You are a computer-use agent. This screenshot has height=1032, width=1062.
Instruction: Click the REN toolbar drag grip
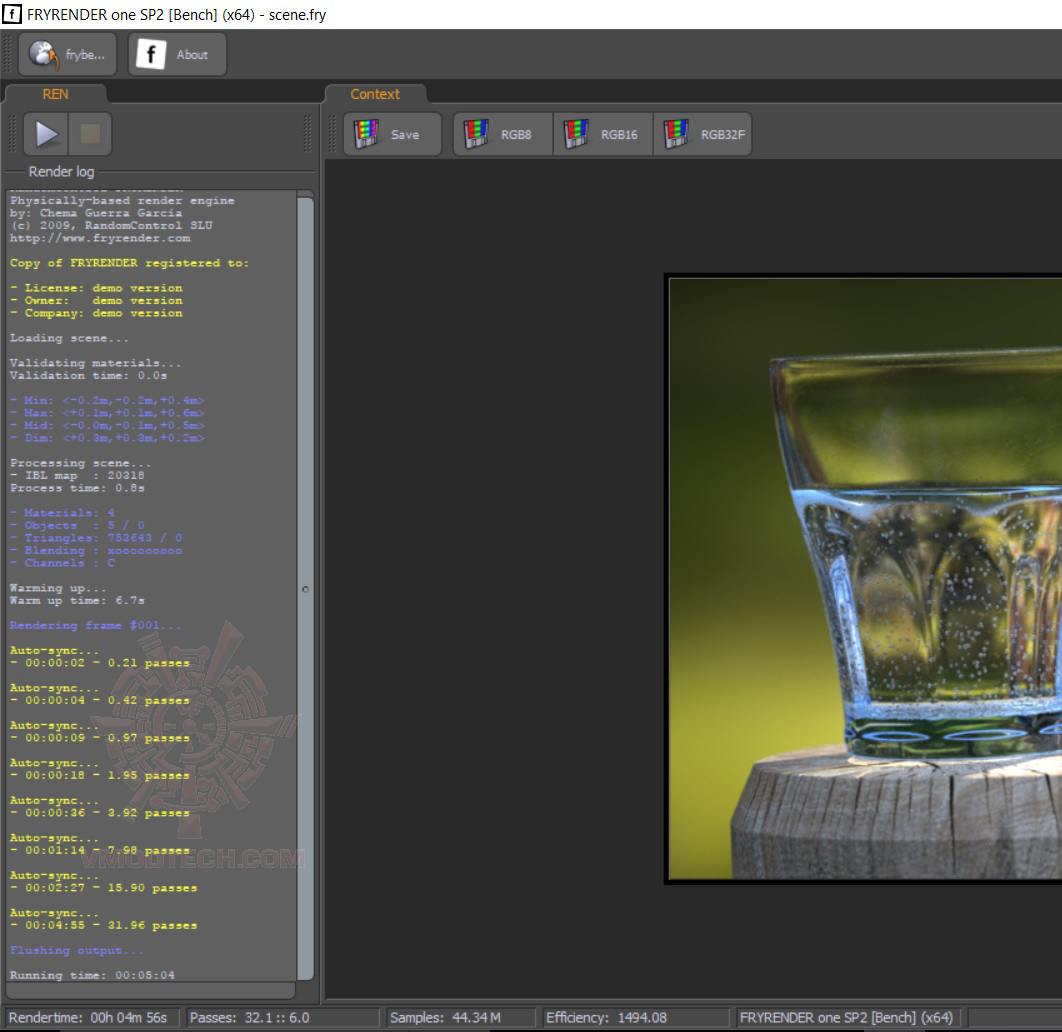tap(12, 134)
